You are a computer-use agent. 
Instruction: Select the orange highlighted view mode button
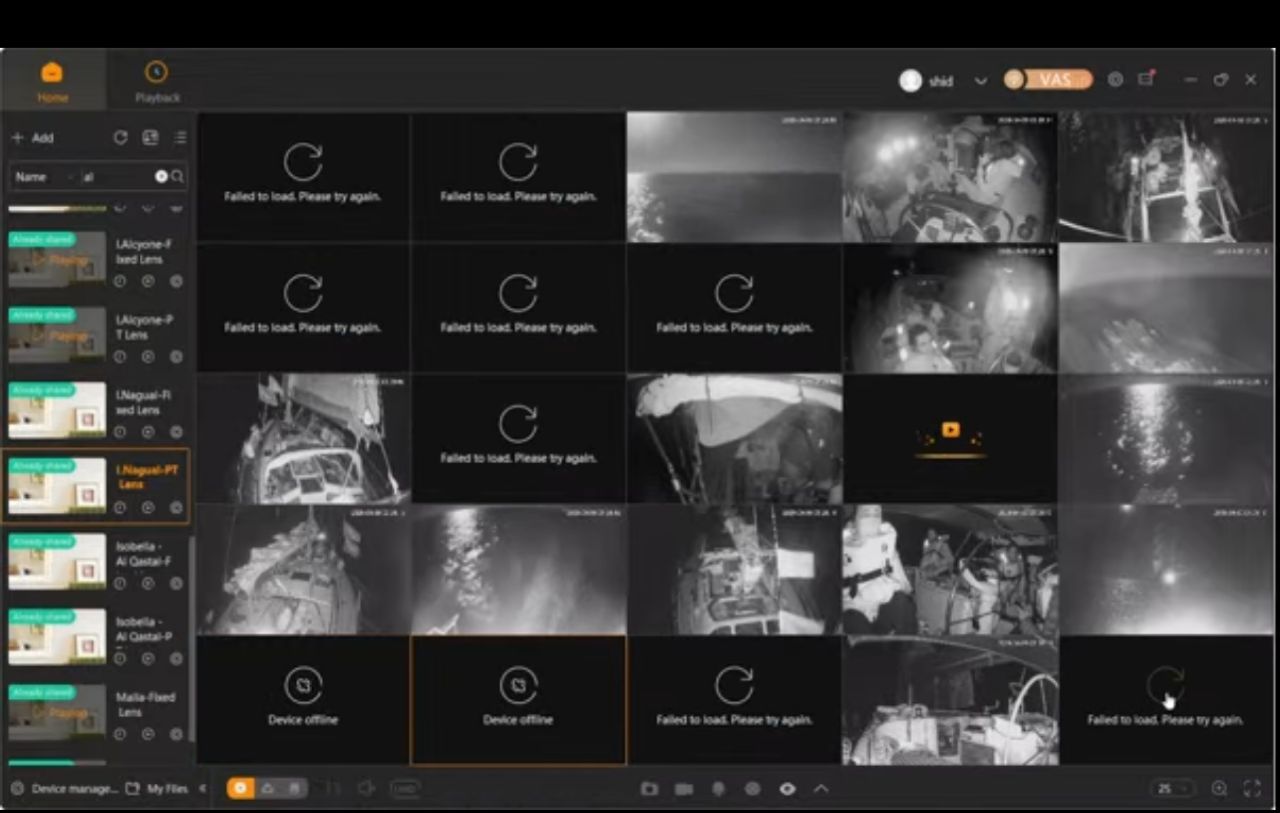(x=240, y=788)
